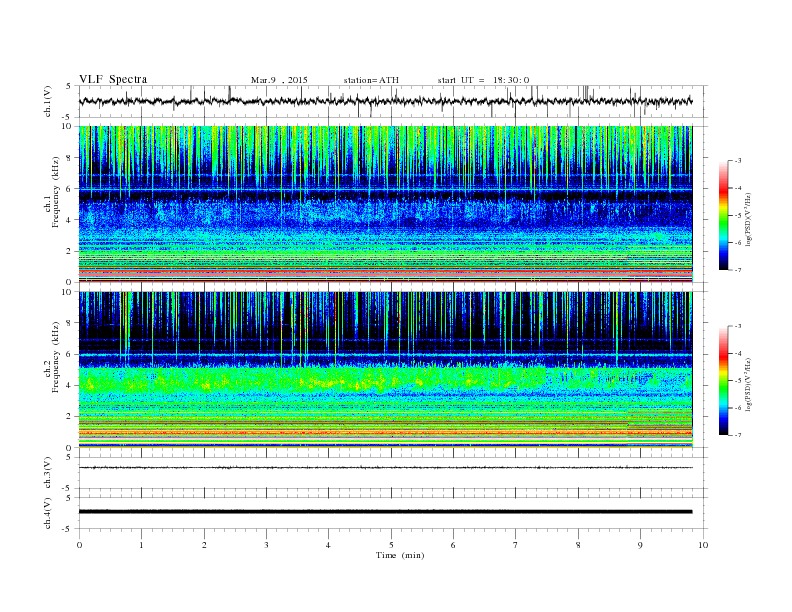Click time axis tick label "6"
The width and height of the screenshot is (792, 612).
coord(454,545)
